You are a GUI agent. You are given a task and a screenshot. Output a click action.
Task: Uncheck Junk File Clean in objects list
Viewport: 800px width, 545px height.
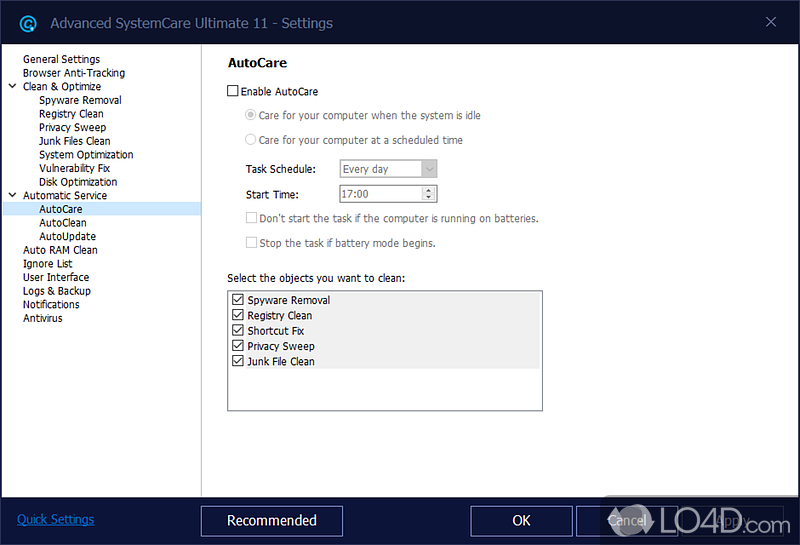pos(238,361)
